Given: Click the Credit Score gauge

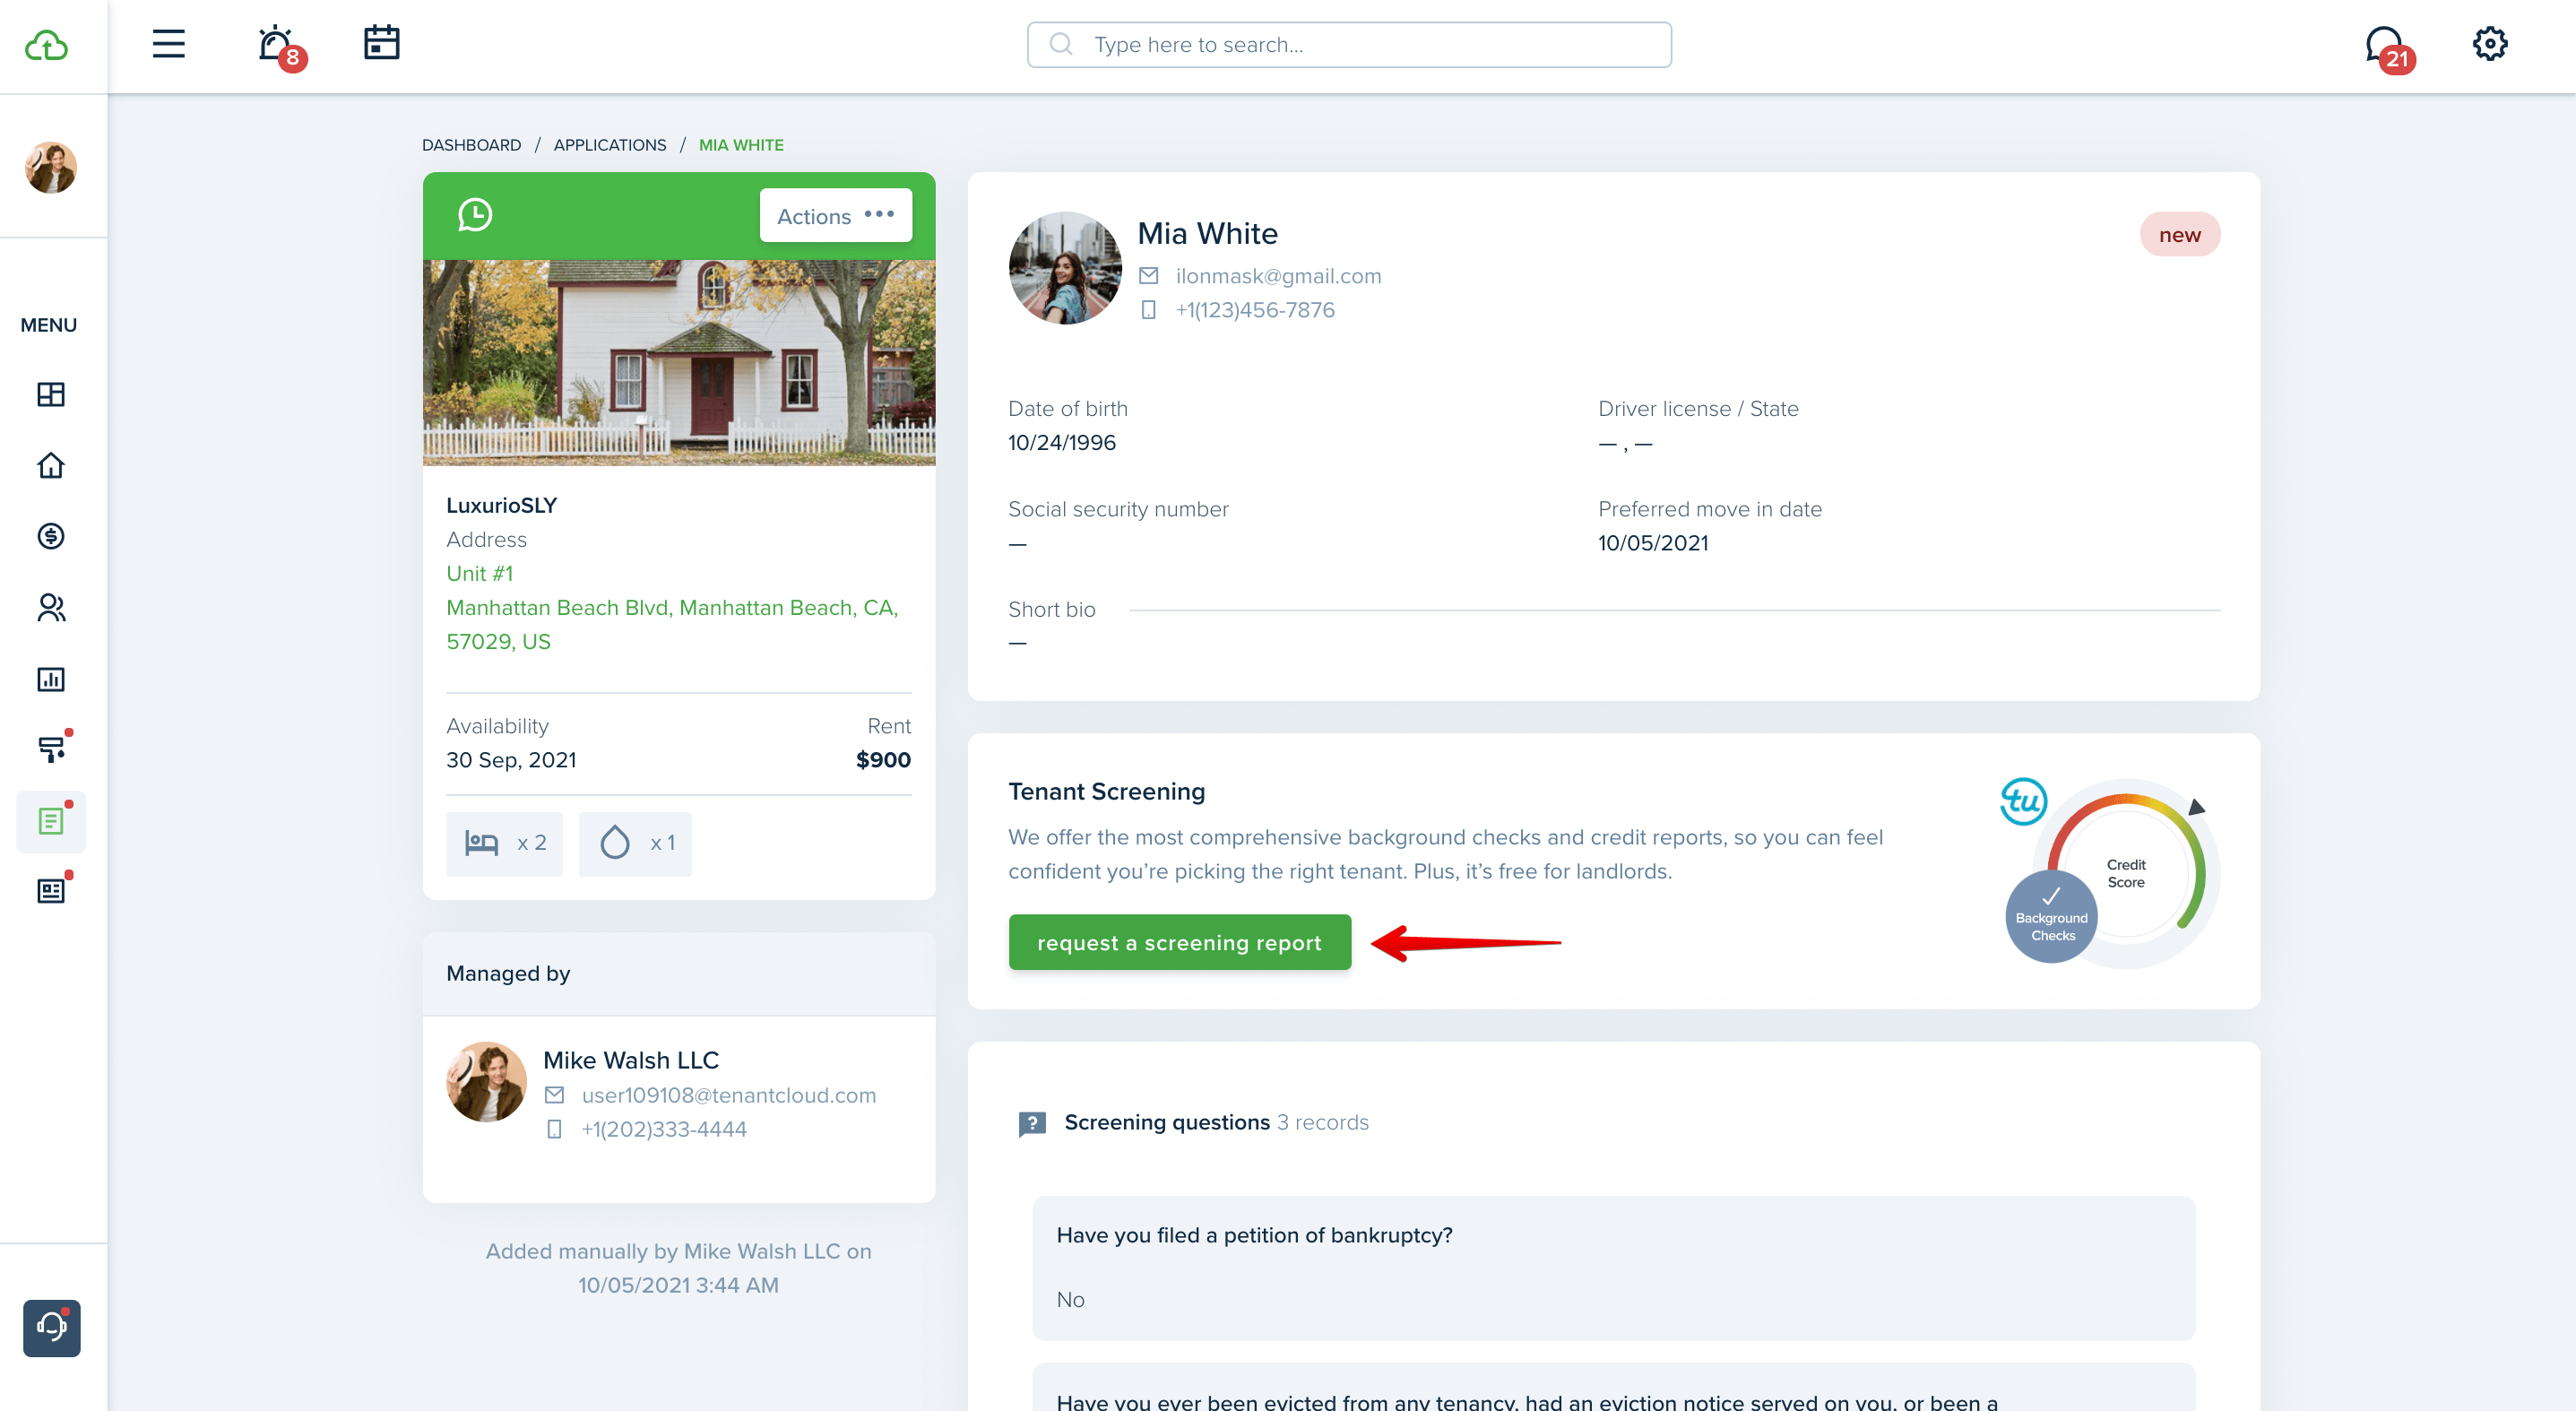Looking at the screenshot, I should click(x=2126, y=873).
